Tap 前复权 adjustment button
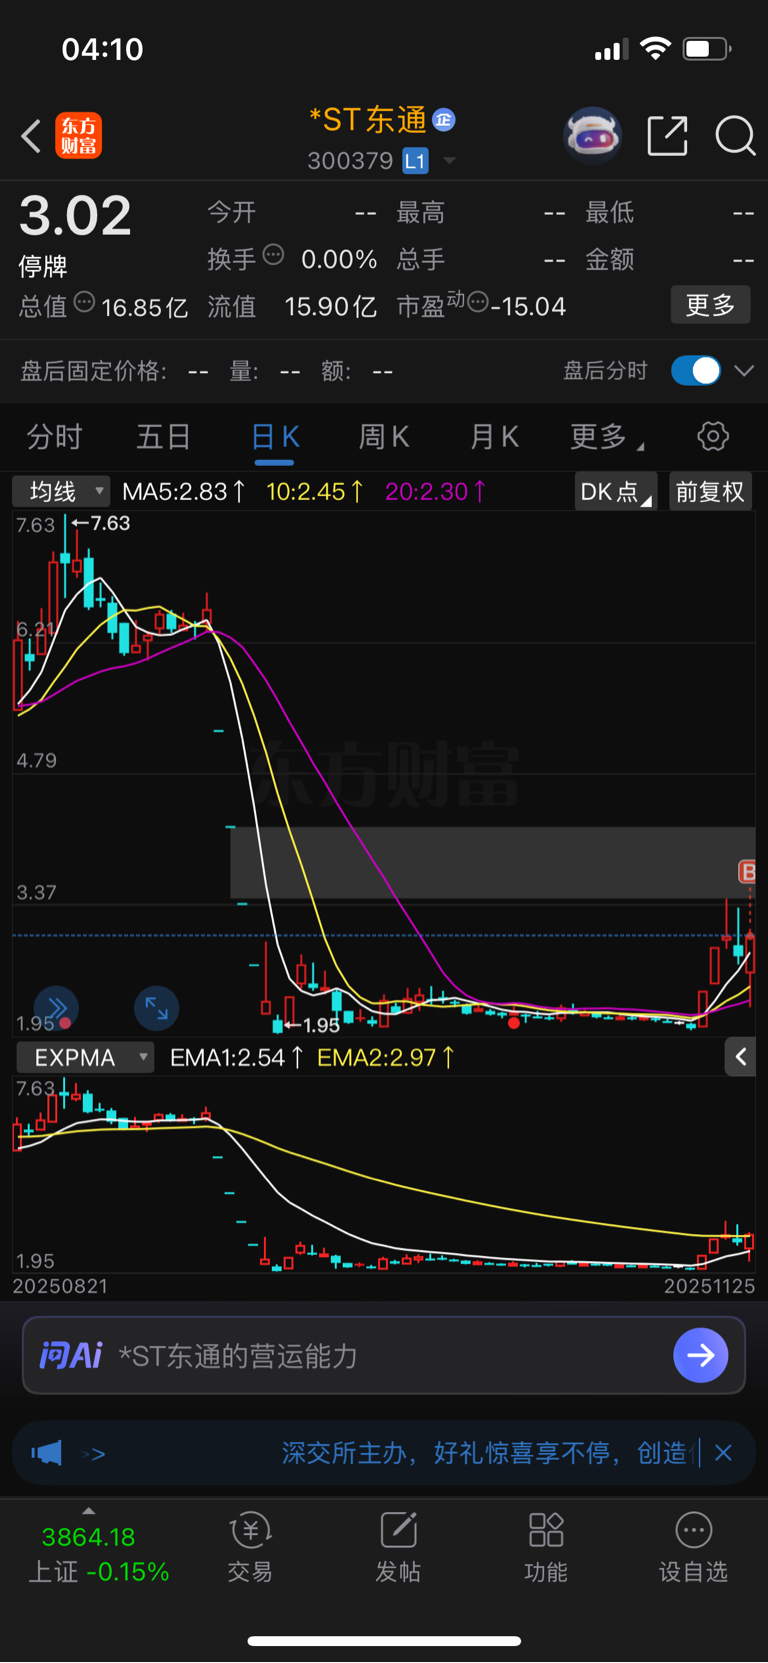The image size is (768, 1663). (x=710, y=491)
